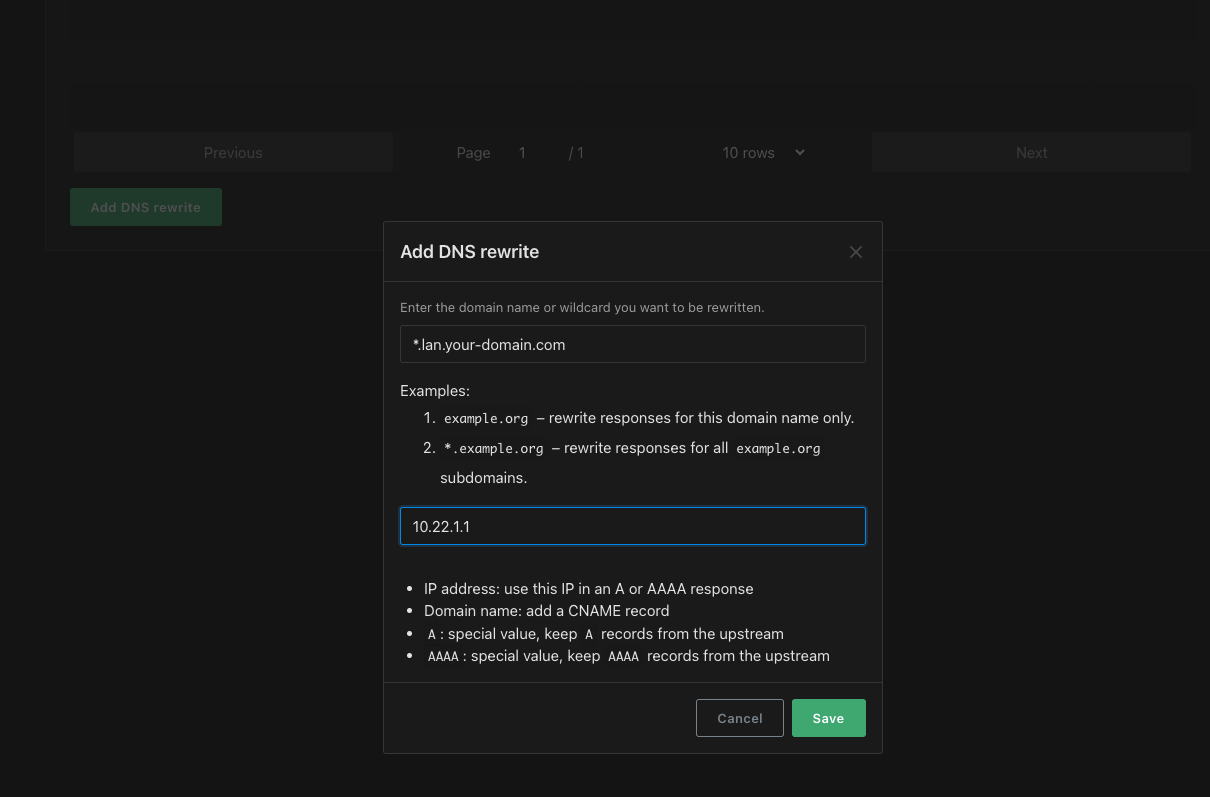Click the domain name field containing *.lan.your-domain.com
Image resolution: width=1210 pixels, height=797 pixels.
point(632,344)
